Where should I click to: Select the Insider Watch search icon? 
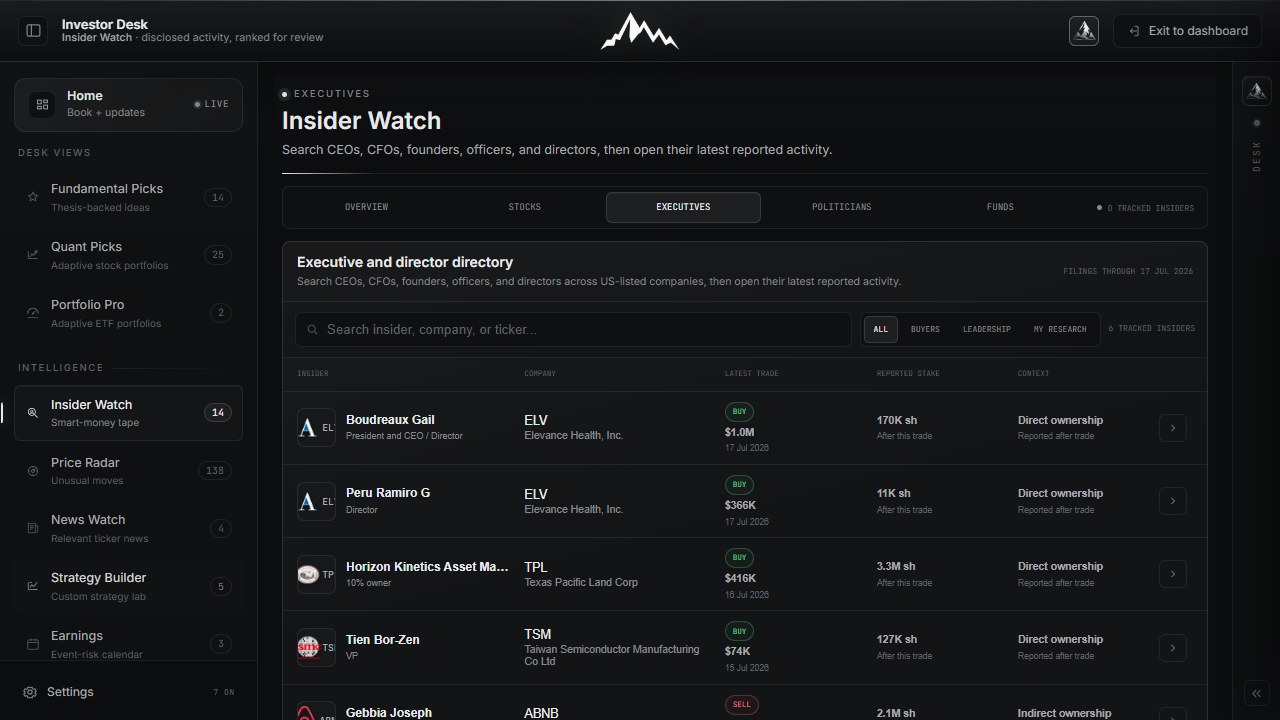pyautogui.click(x=33, y=413)
